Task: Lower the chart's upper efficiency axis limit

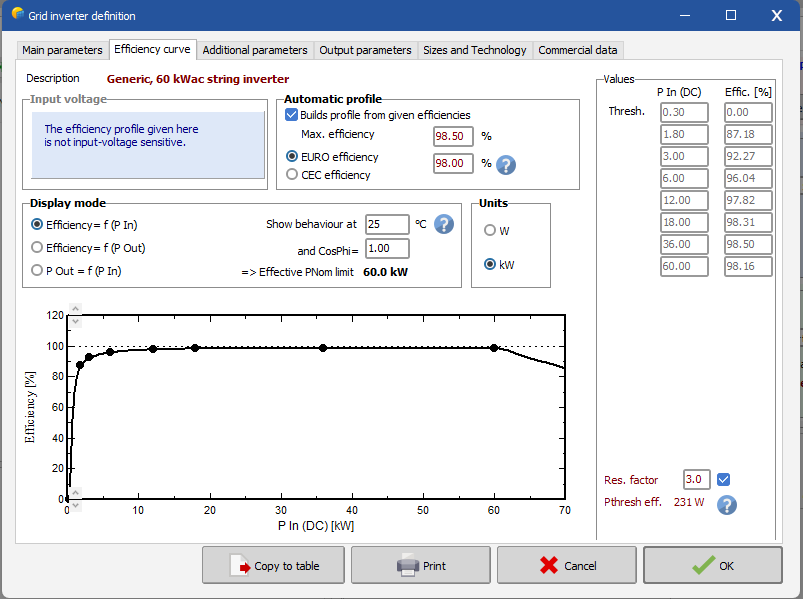Action: (x=75, y=322)
